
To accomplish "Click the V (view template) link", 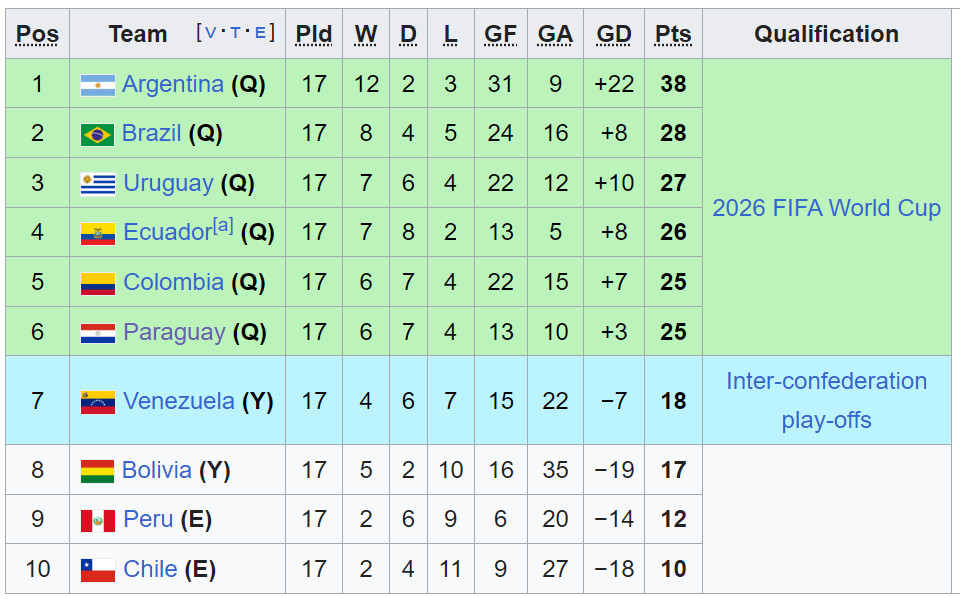I will click(210, 33).
